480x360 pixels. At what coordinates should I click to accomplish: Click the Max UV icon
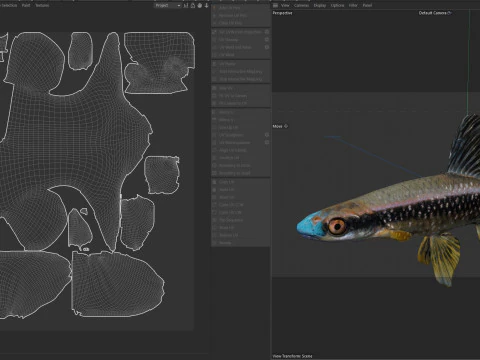click(215, 197)
